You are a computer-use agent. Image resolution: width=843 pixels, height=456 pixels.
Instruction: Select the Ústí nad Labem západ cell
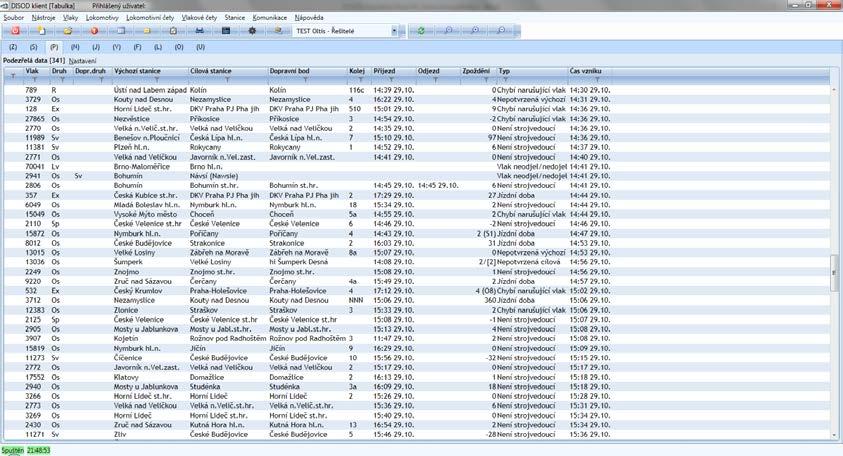point(150,90)
